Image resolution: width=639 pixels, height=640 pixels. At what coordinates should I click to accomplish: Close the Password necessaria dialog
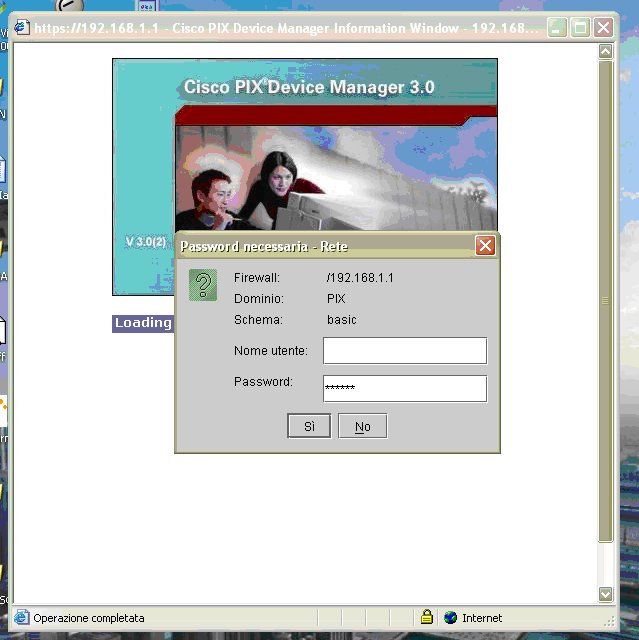pyautogui.click(x=485, y=246)
